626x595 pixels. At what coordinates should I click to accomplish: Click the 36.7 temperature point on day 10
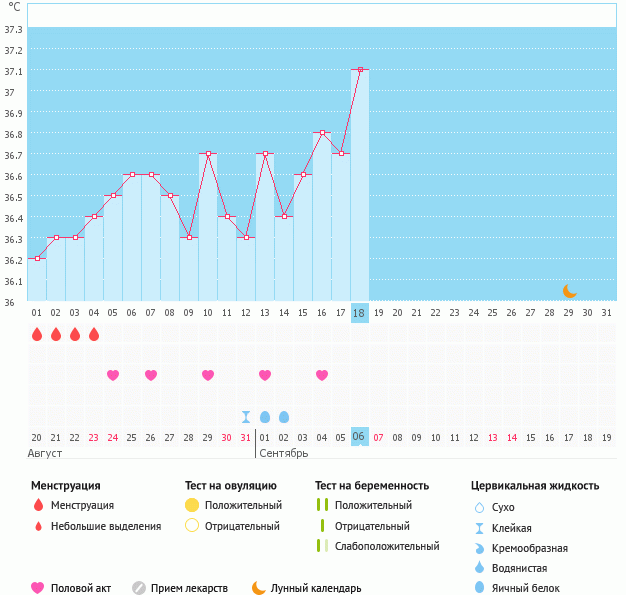[x=208, y=154]
